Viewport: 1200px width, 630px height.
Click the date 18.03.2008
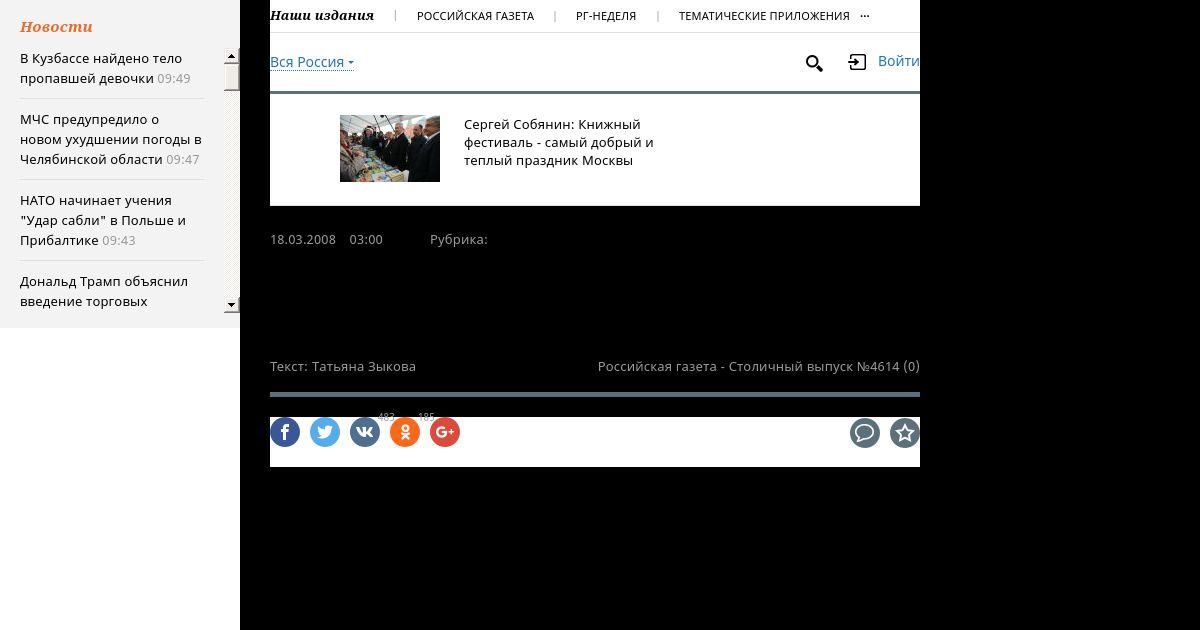303,239
